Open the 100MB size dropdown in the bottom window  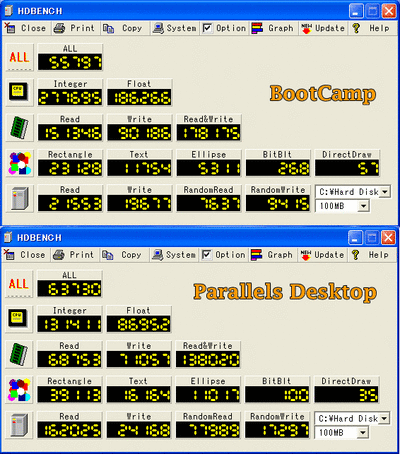click(363, 433)
